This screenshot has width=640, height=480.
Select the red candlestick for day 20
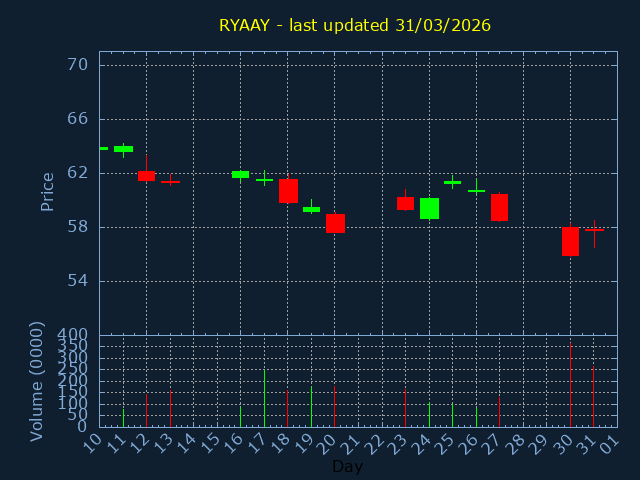[x=335, y=223]
